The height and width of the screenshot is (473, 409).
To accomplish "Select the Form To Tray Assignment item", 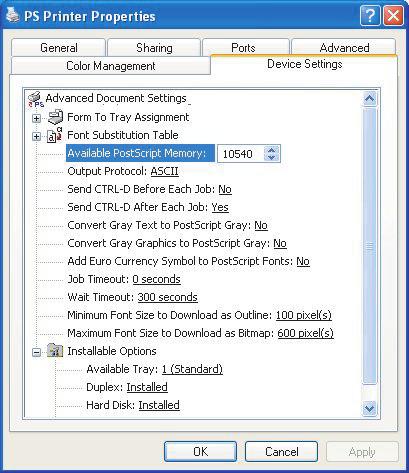I will coord(128,117).
